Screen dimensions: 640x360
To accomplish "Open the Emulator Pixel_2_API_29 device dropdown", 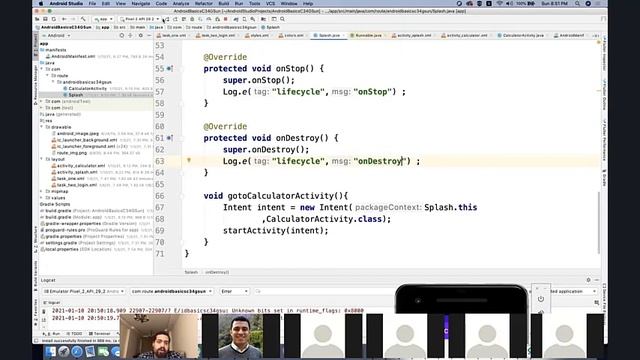I will (x=84, y=291).
